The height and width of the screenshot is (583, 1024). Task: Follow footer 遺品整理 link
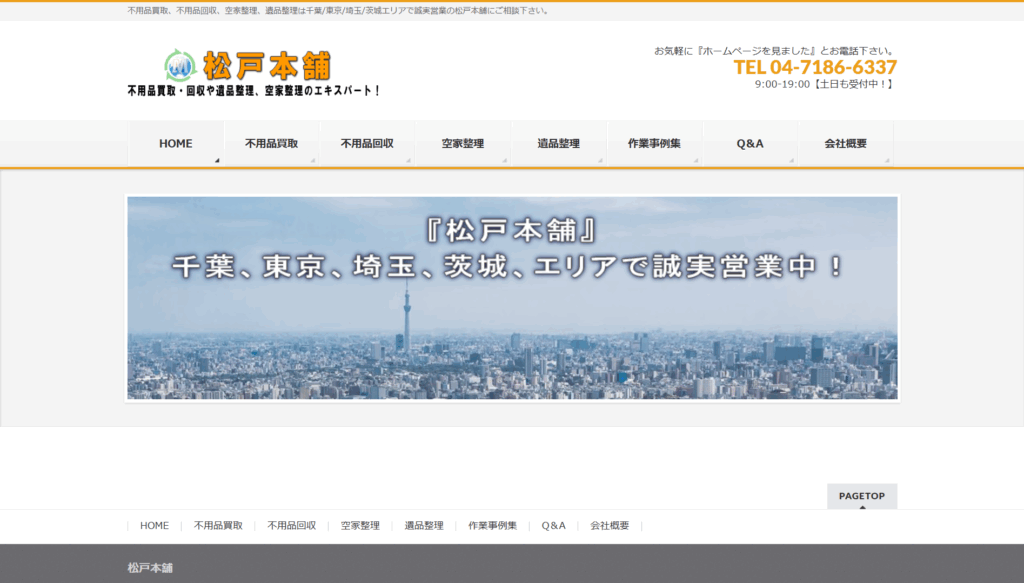pos(424,526)
